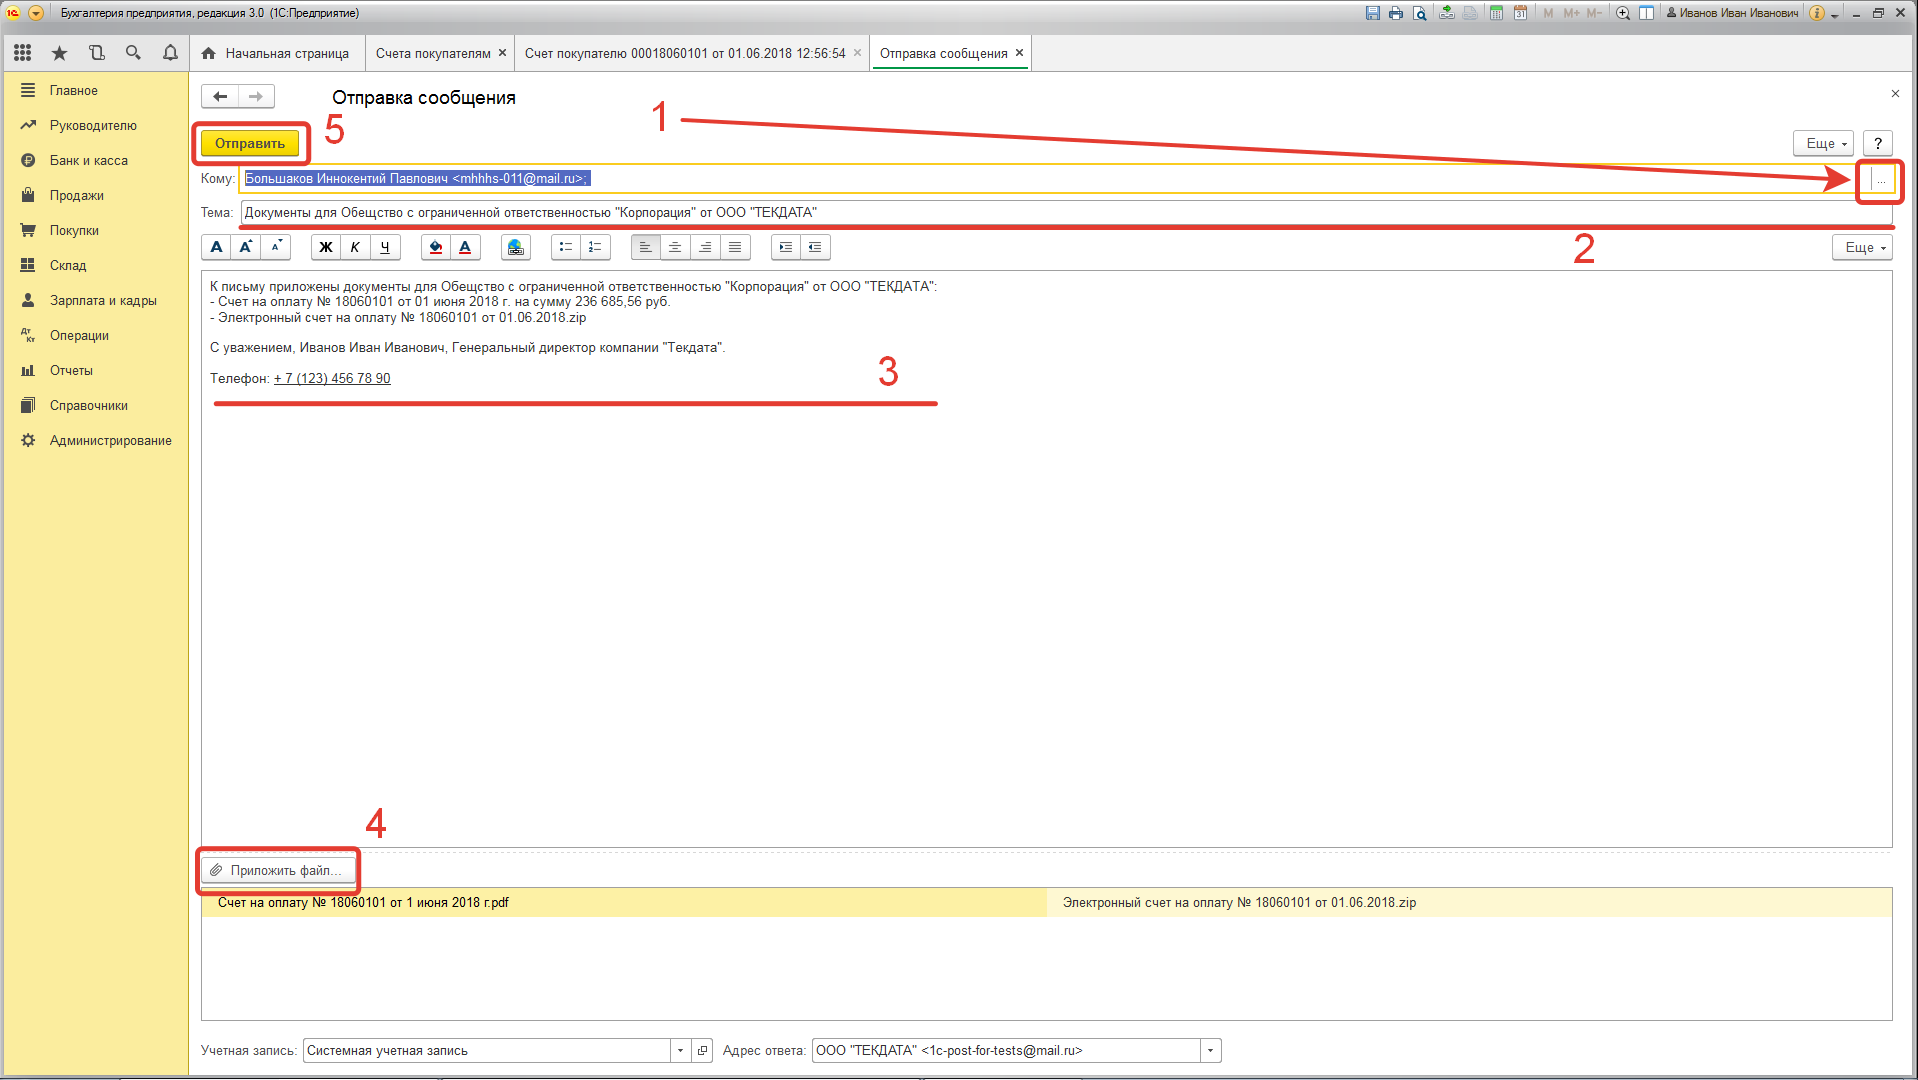Click the Кому recipient field
The width and height of the screenshot is (1918, 1080).
point(1054,179)
